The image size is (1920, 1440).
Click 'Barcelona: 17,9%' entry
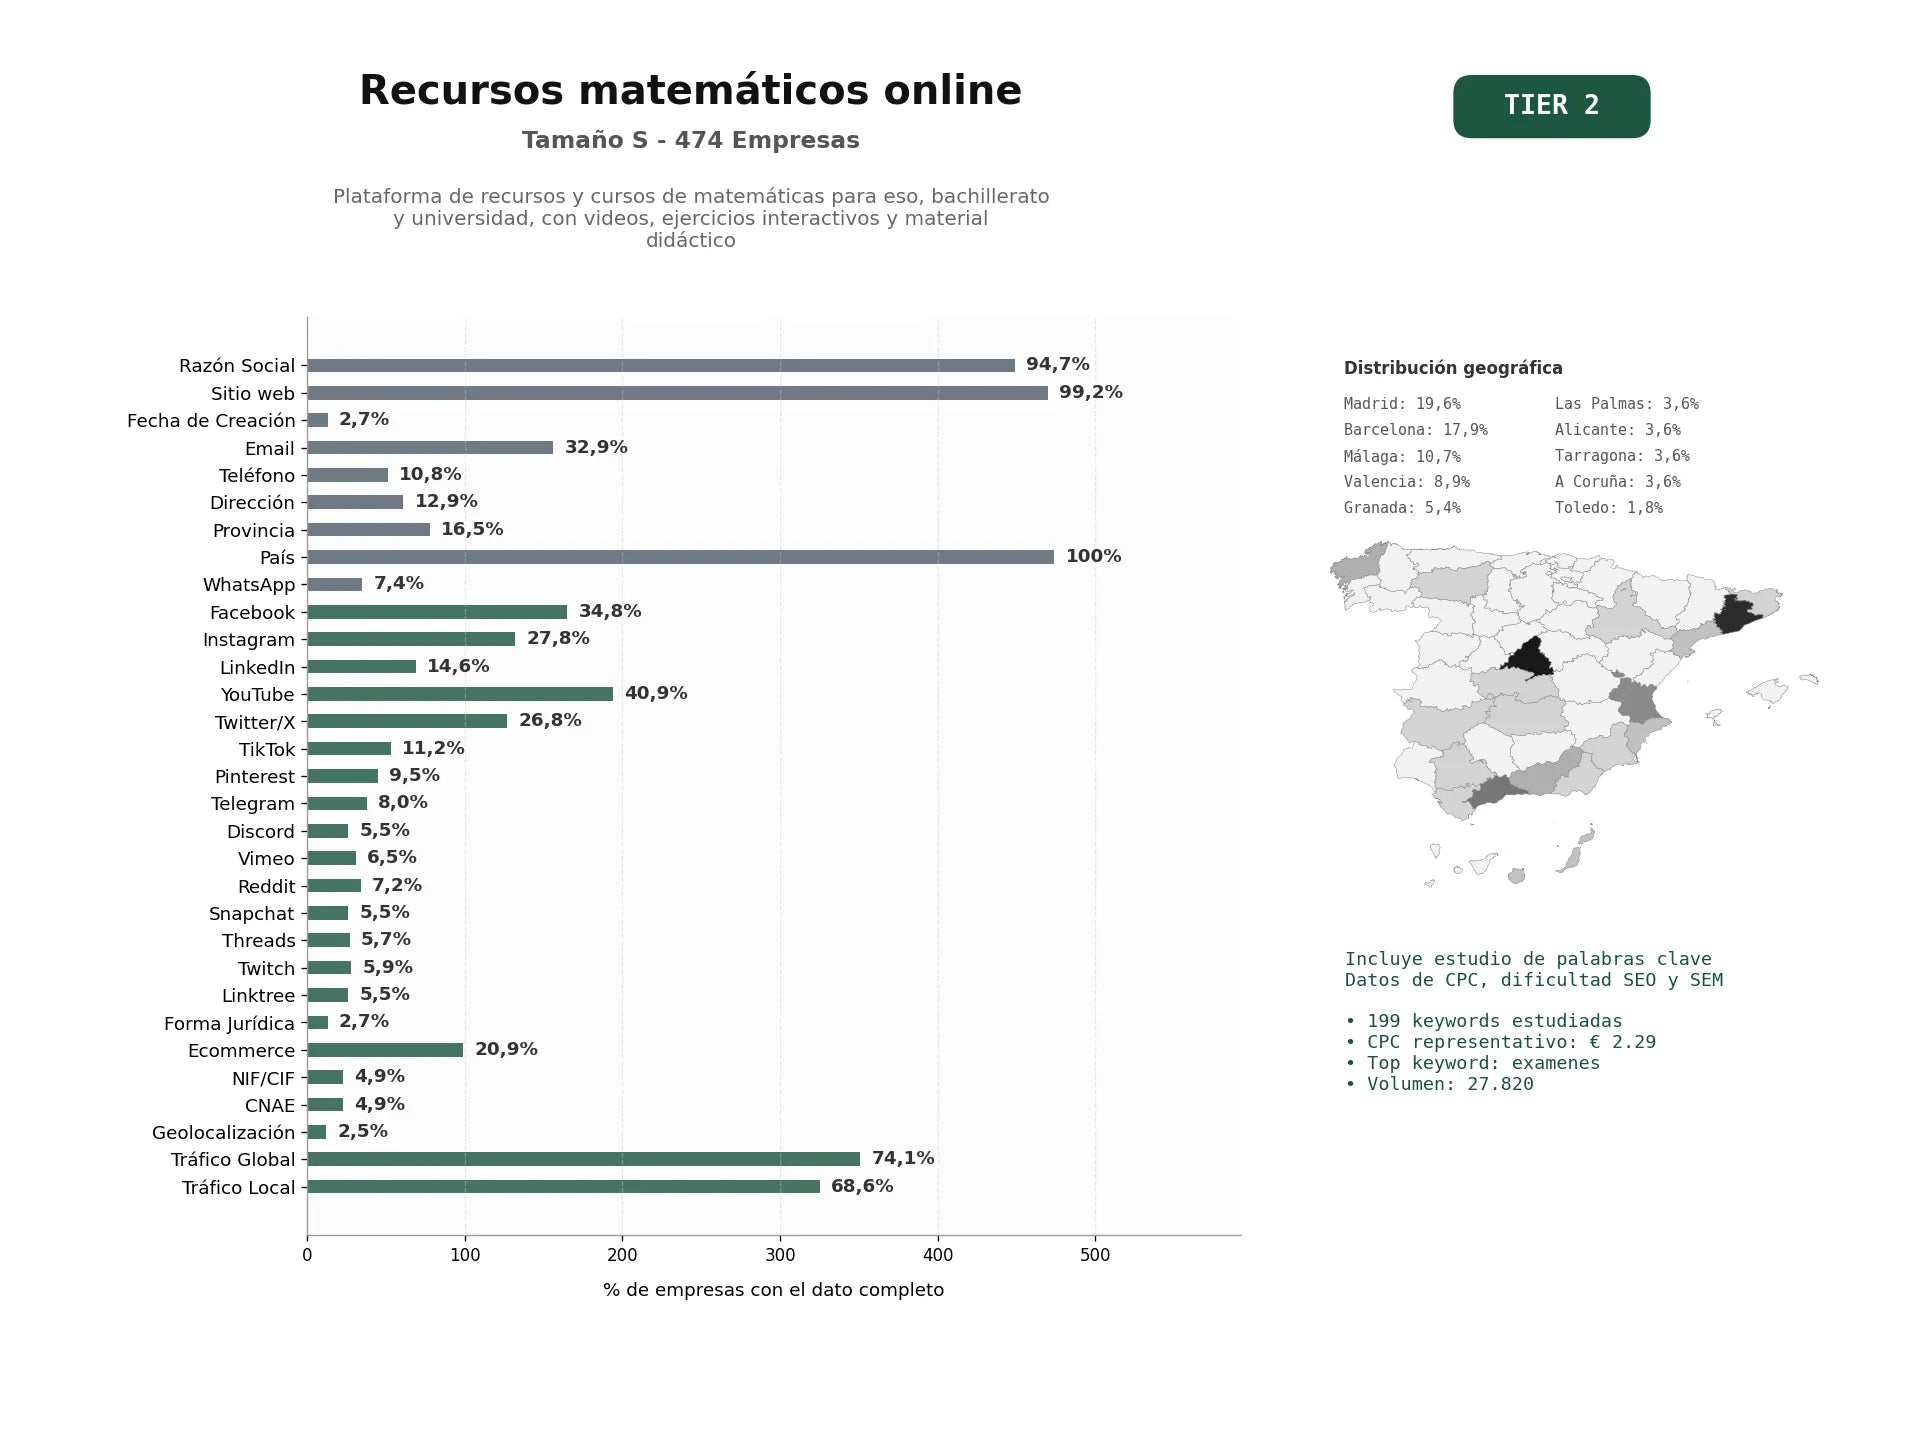point(1416,430)
